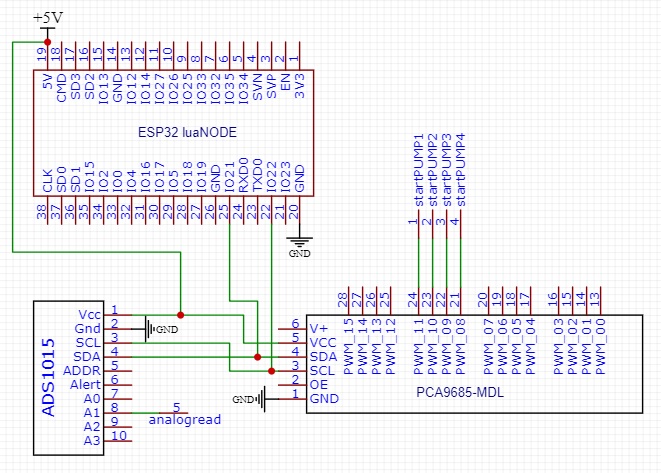Select the PWM_03 pin label

(558, 347)
